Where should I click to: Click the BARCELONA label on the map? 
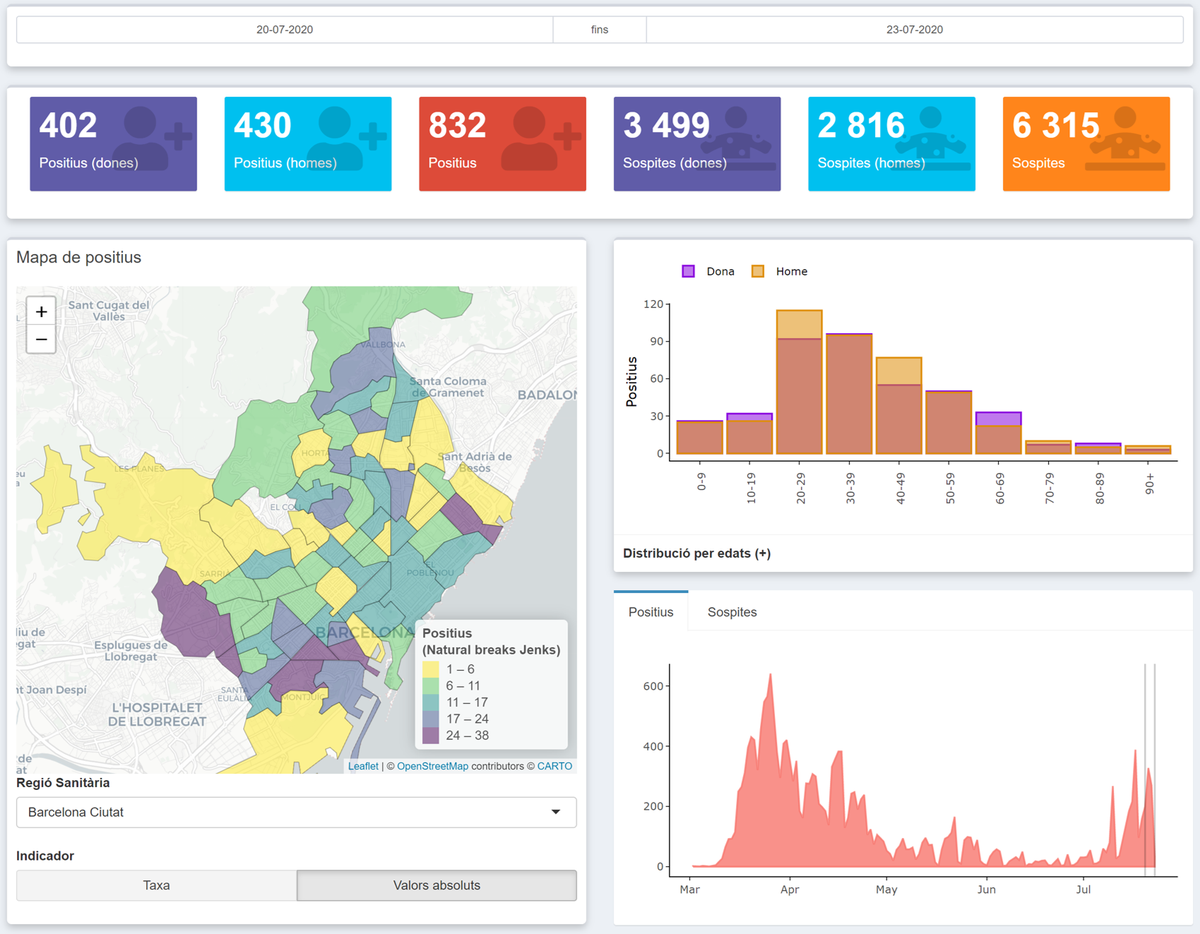pos(365,633)
